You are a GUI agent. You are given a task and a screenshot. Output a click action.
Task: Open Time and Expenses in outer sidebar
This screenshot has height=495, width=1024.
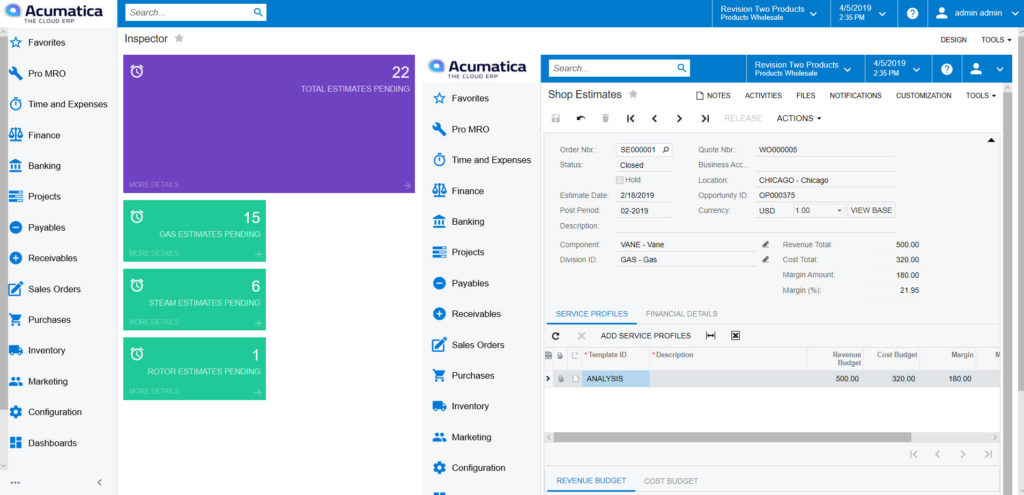click(x=58, y=104)
